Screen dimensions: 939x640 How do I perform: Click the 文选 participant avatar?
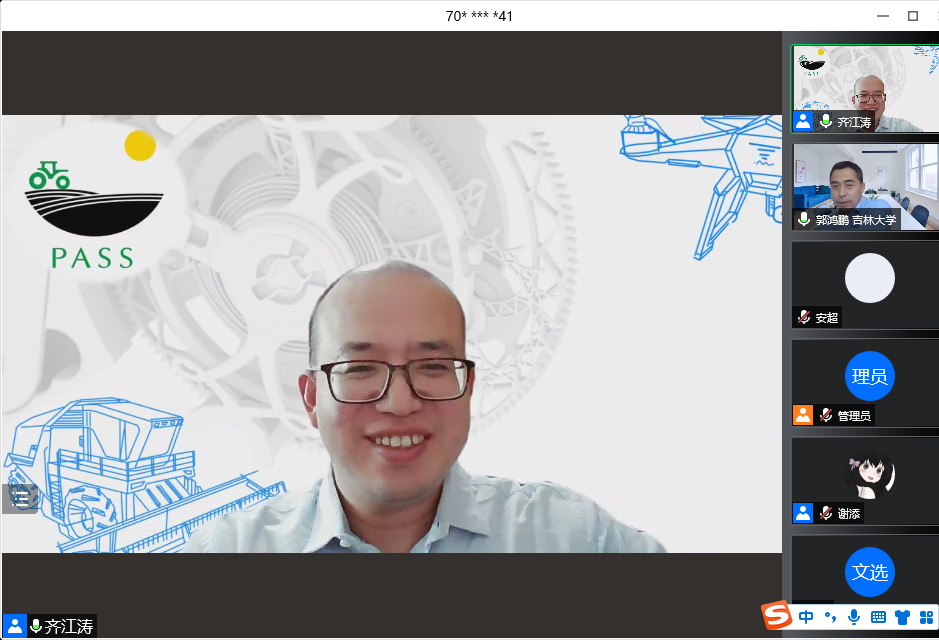coord(869,572)
